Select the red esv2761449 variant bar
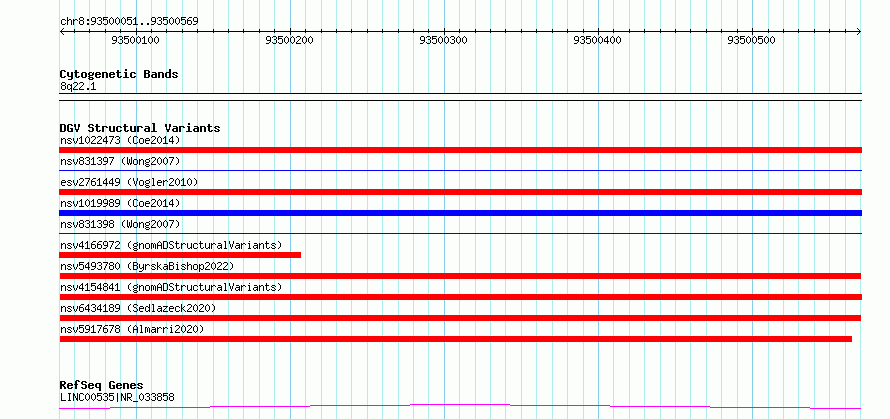The height and width of the screenshot is (419, 890). point(460,192)
